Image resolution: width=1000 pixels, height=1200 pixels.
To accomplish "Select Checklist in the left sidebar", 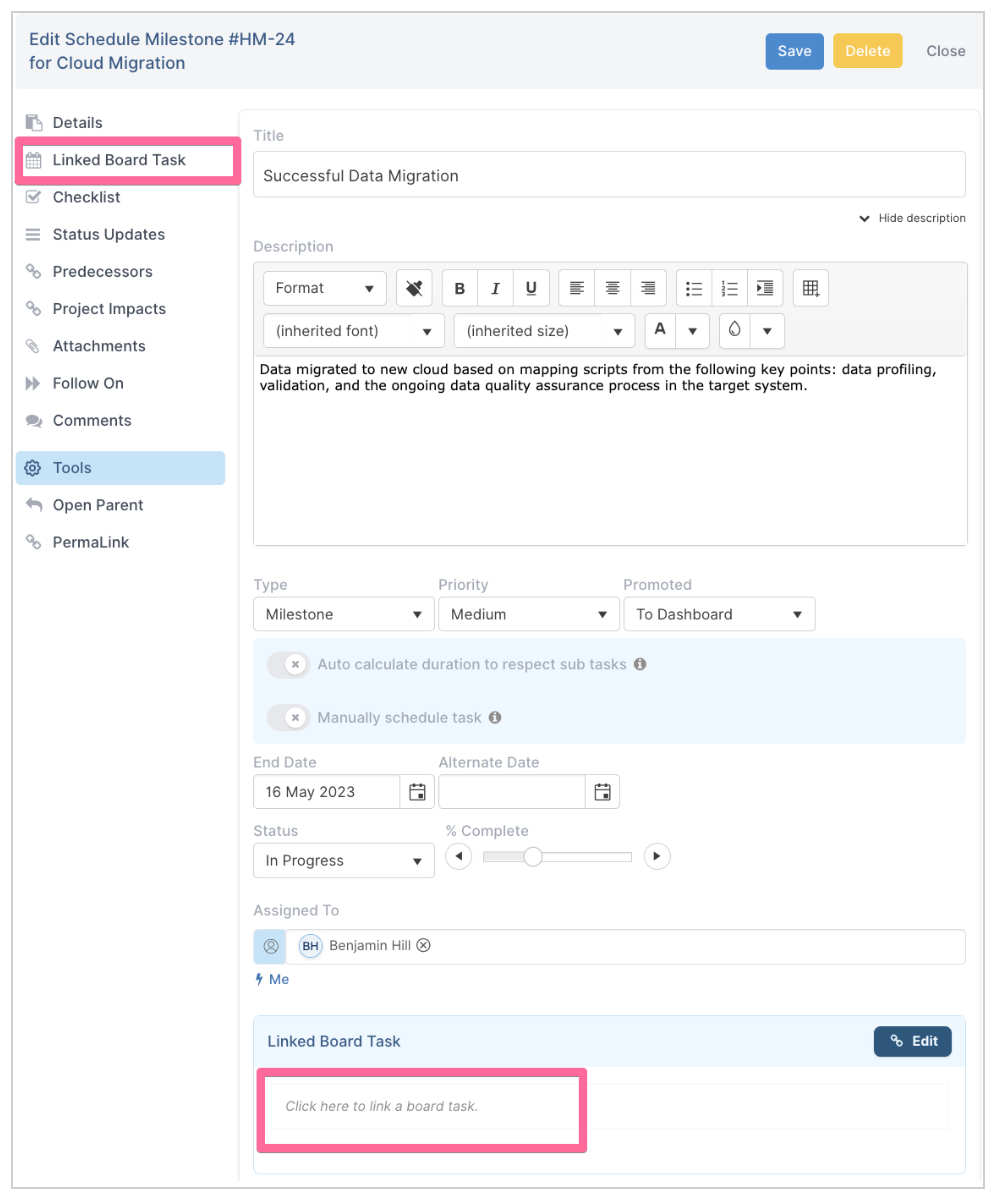I will click(86, 197).
